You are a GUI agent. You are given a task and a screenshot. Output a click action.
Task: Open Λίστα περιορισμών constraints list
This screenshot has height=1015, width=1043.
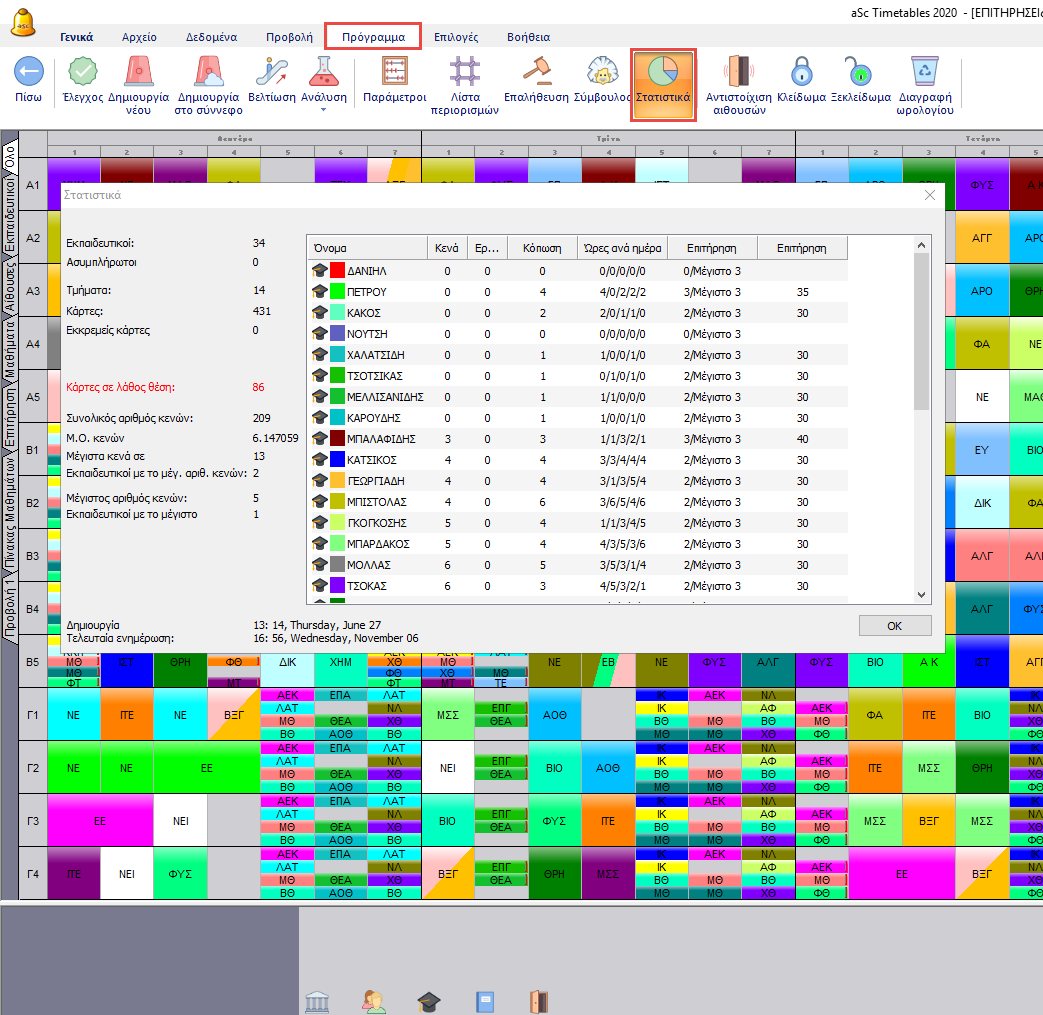pyautogui.click(x=464, y=72)
